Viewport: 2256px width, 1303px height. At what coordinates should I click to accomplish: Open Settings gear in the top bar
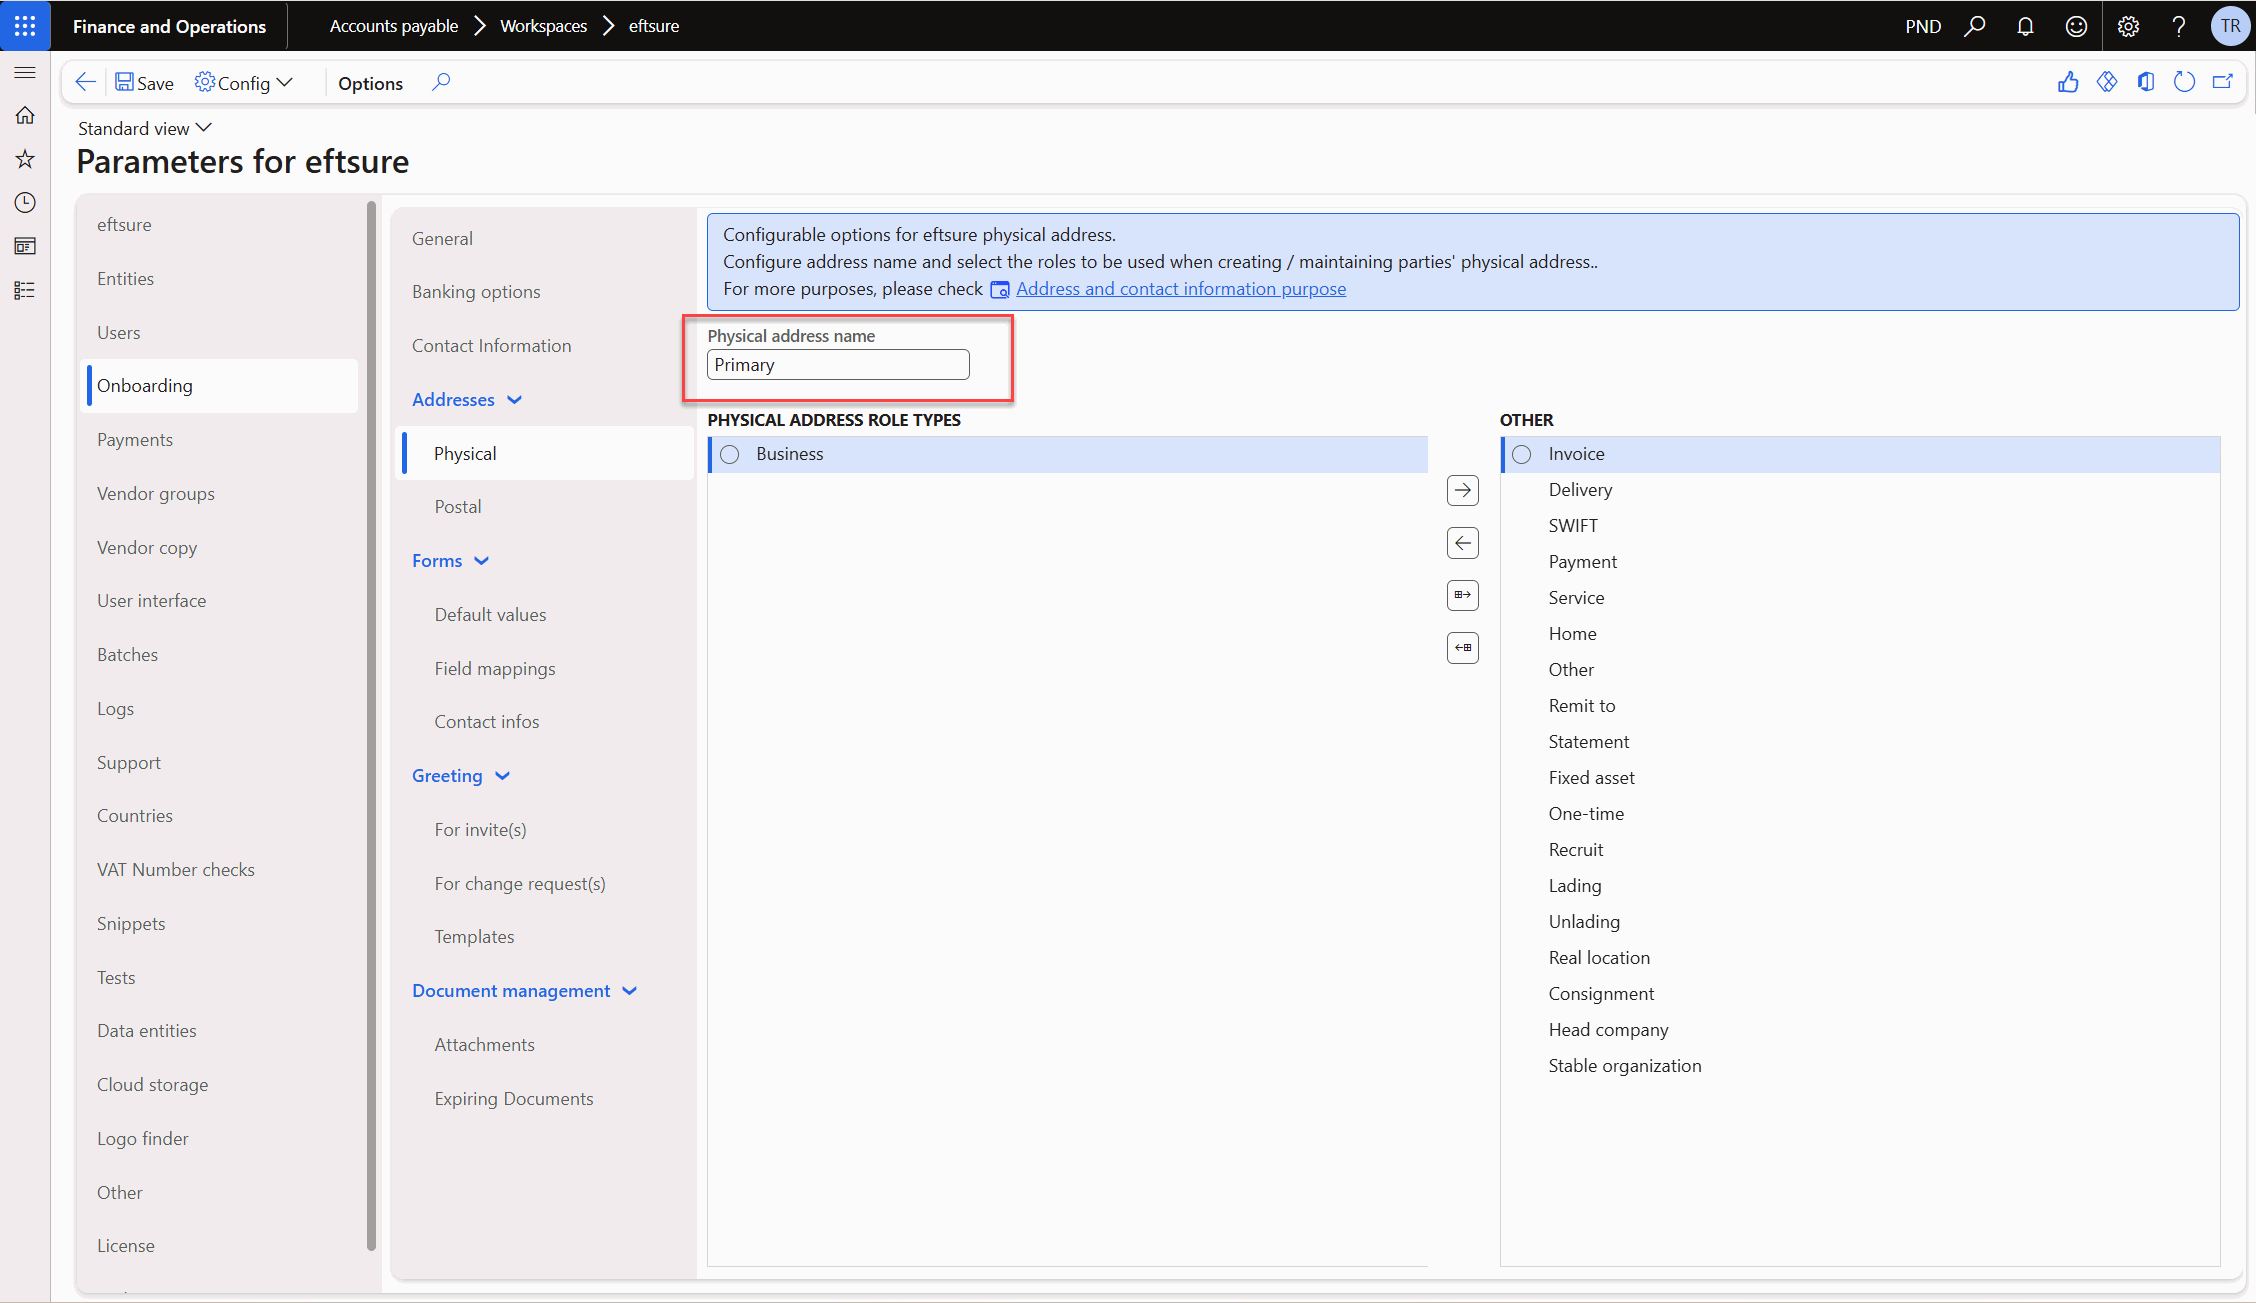[2128, 26]
